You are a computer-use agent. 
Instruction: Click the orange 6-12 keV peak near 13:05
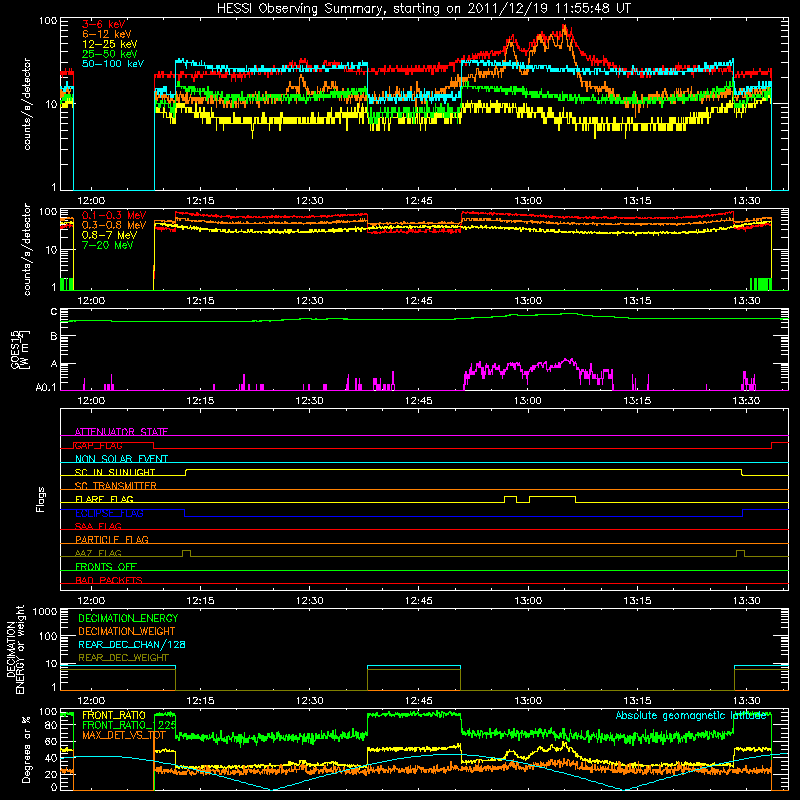pos(564,27)
